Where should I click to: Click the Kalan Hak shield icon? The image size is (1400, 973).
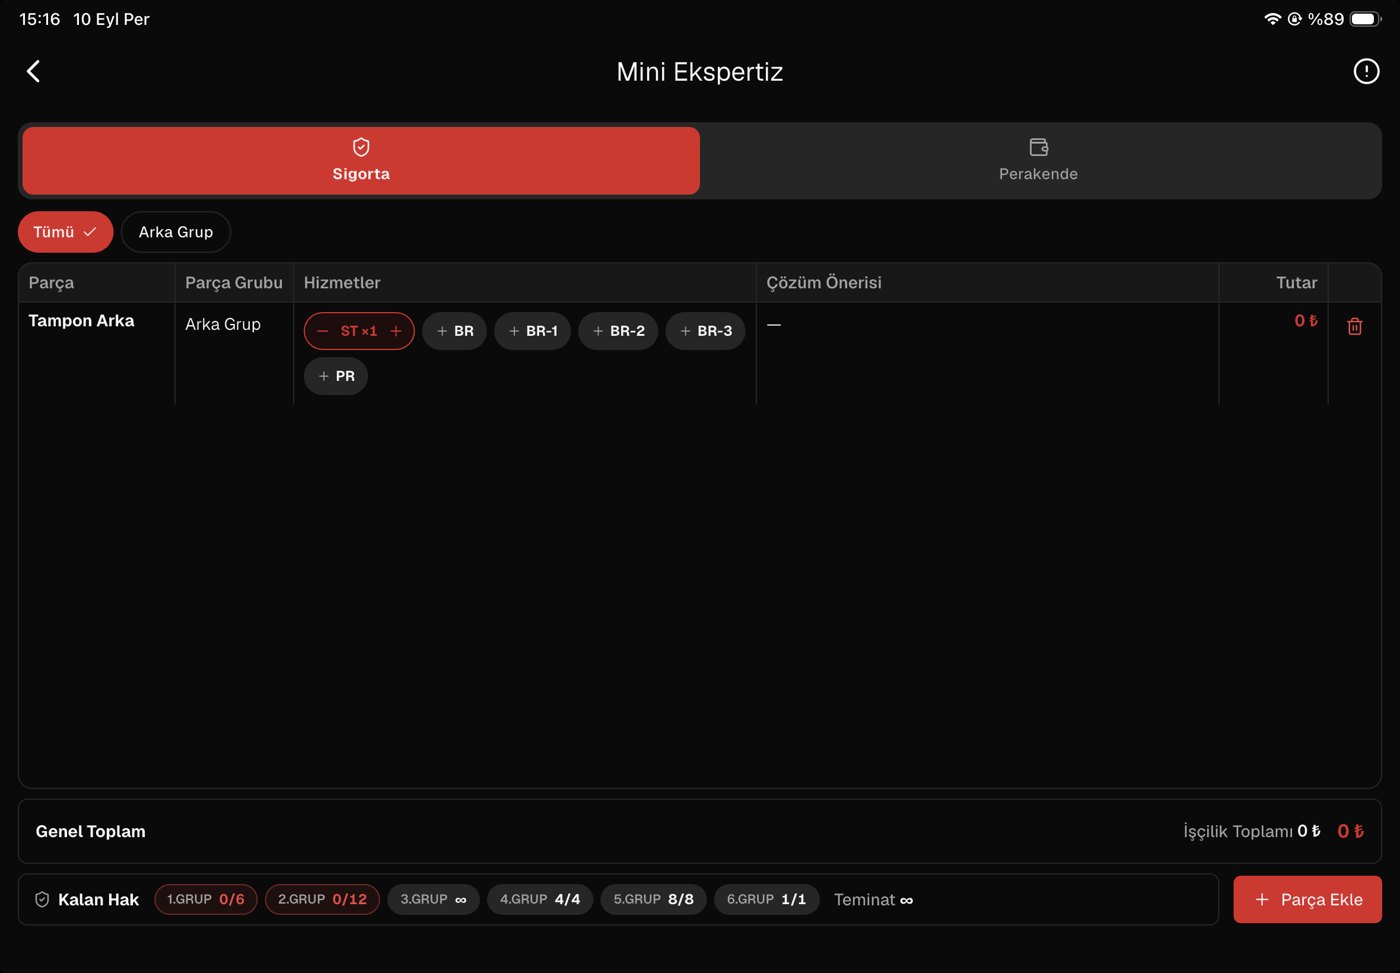(42, 899)
